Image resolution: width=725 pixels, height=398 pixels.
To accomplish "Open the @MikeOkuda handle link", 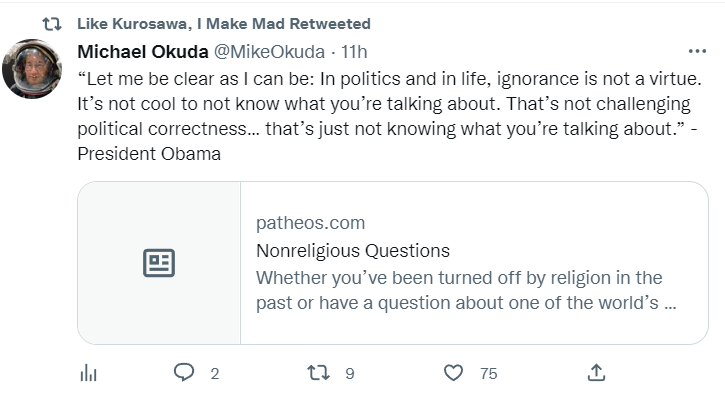I will coord(269,52).
